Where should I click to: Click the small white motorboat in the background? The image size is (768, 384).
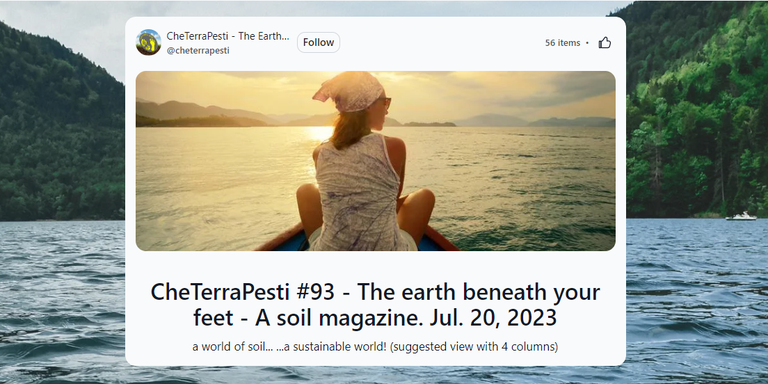coord(741,216)
